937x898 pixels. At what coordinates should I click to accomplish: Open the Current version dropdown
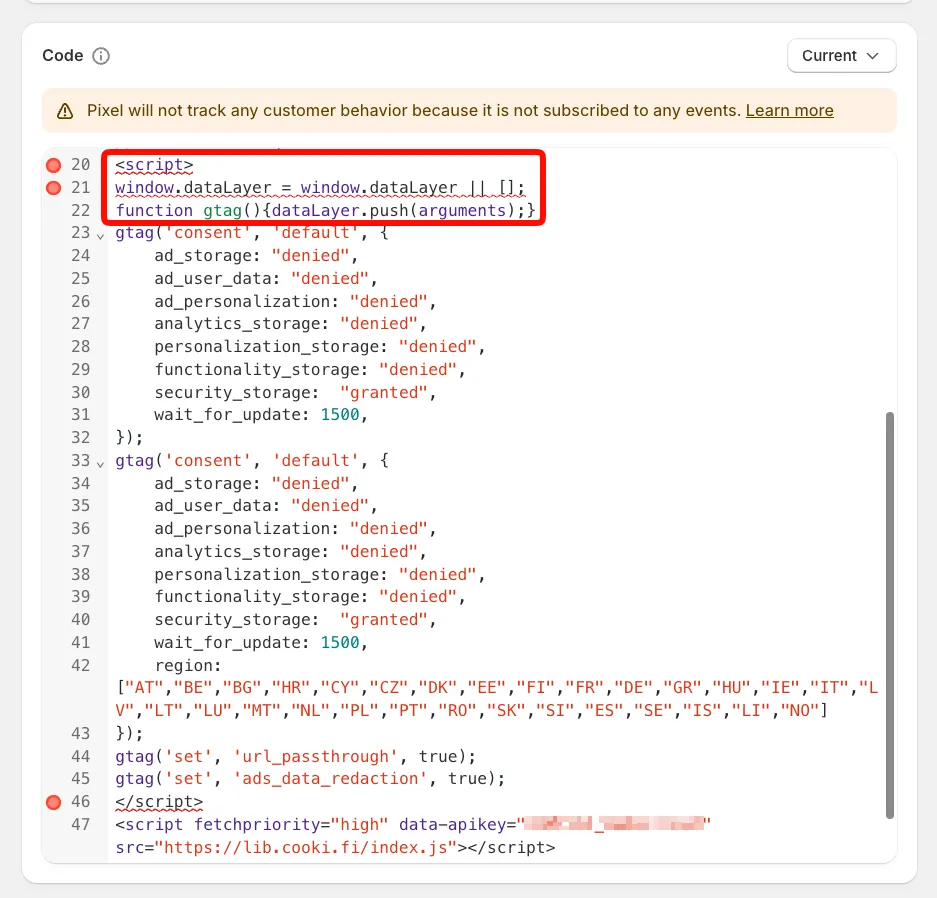click(841, 56)
